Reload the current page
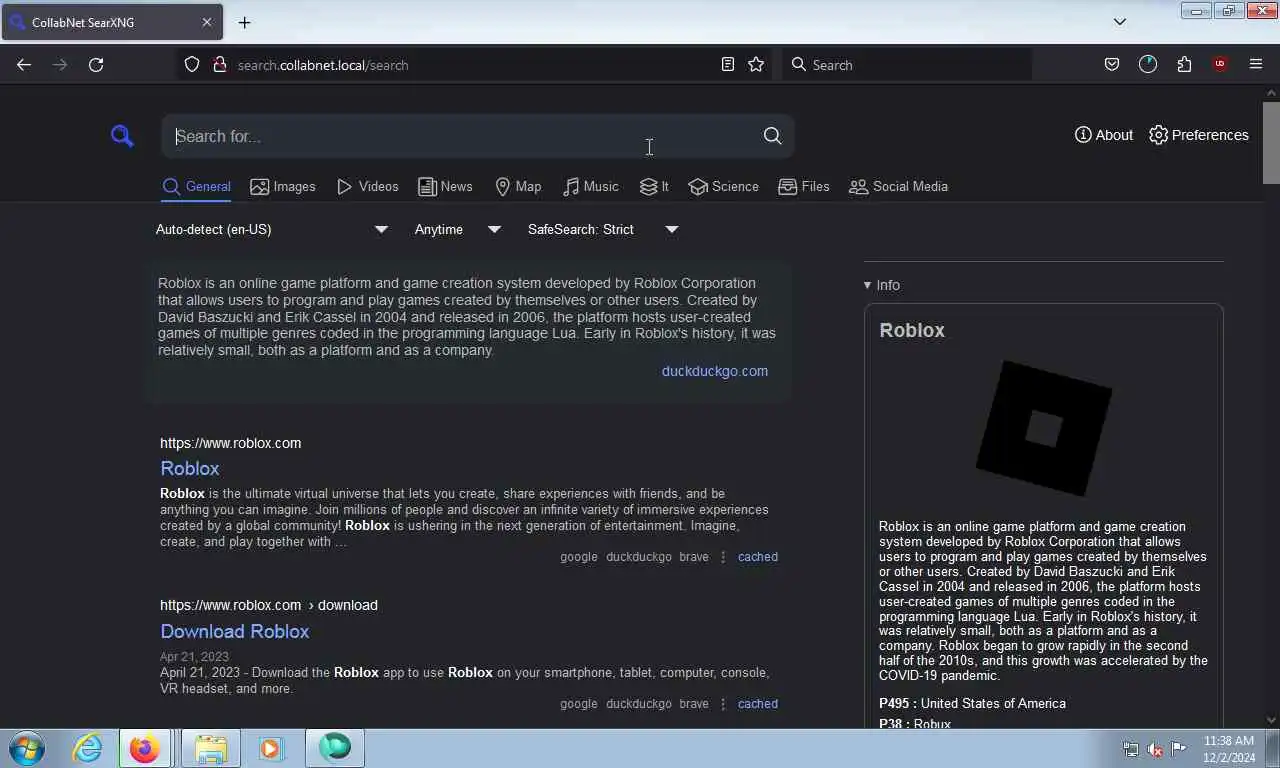Viewport: 1280px width, 768px height. tap(96, 65)
